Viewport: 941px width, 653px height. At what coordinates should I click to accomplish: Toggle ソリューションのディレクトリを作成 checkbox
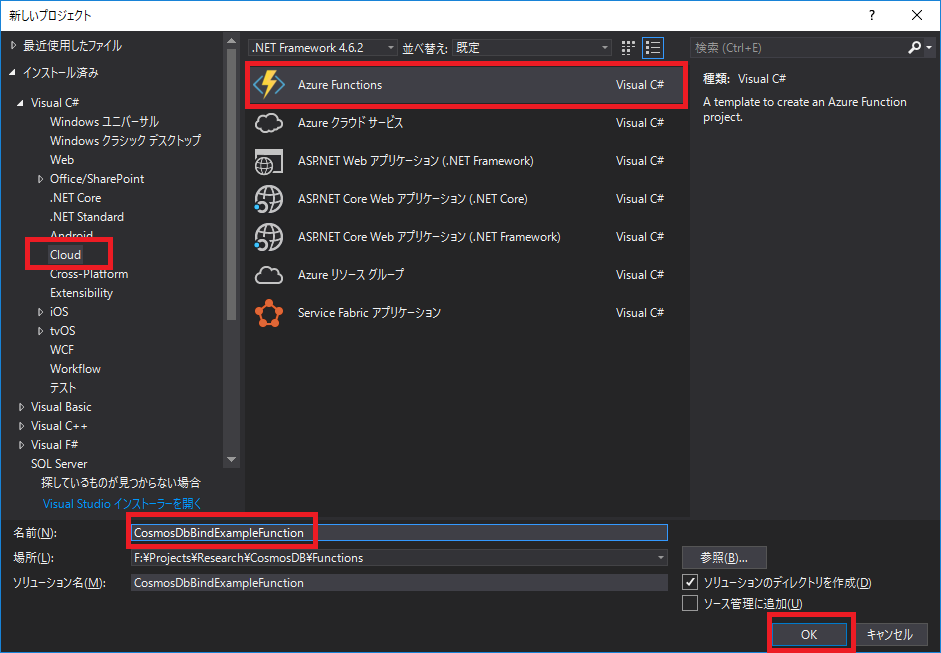point(690,582)
